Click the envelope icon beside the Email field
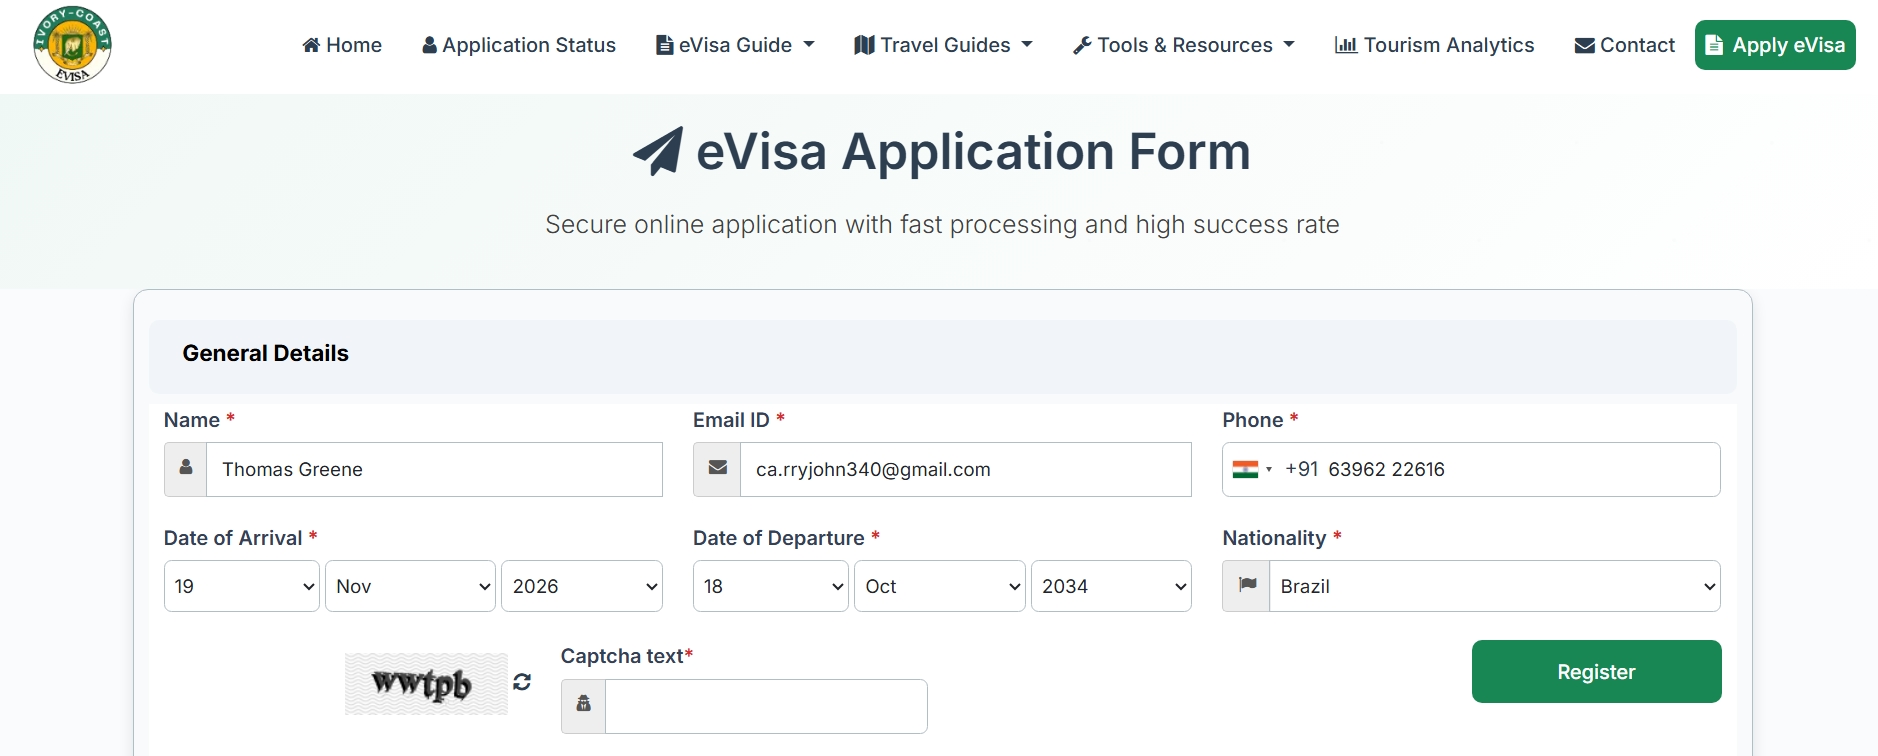 pos(717,469)
